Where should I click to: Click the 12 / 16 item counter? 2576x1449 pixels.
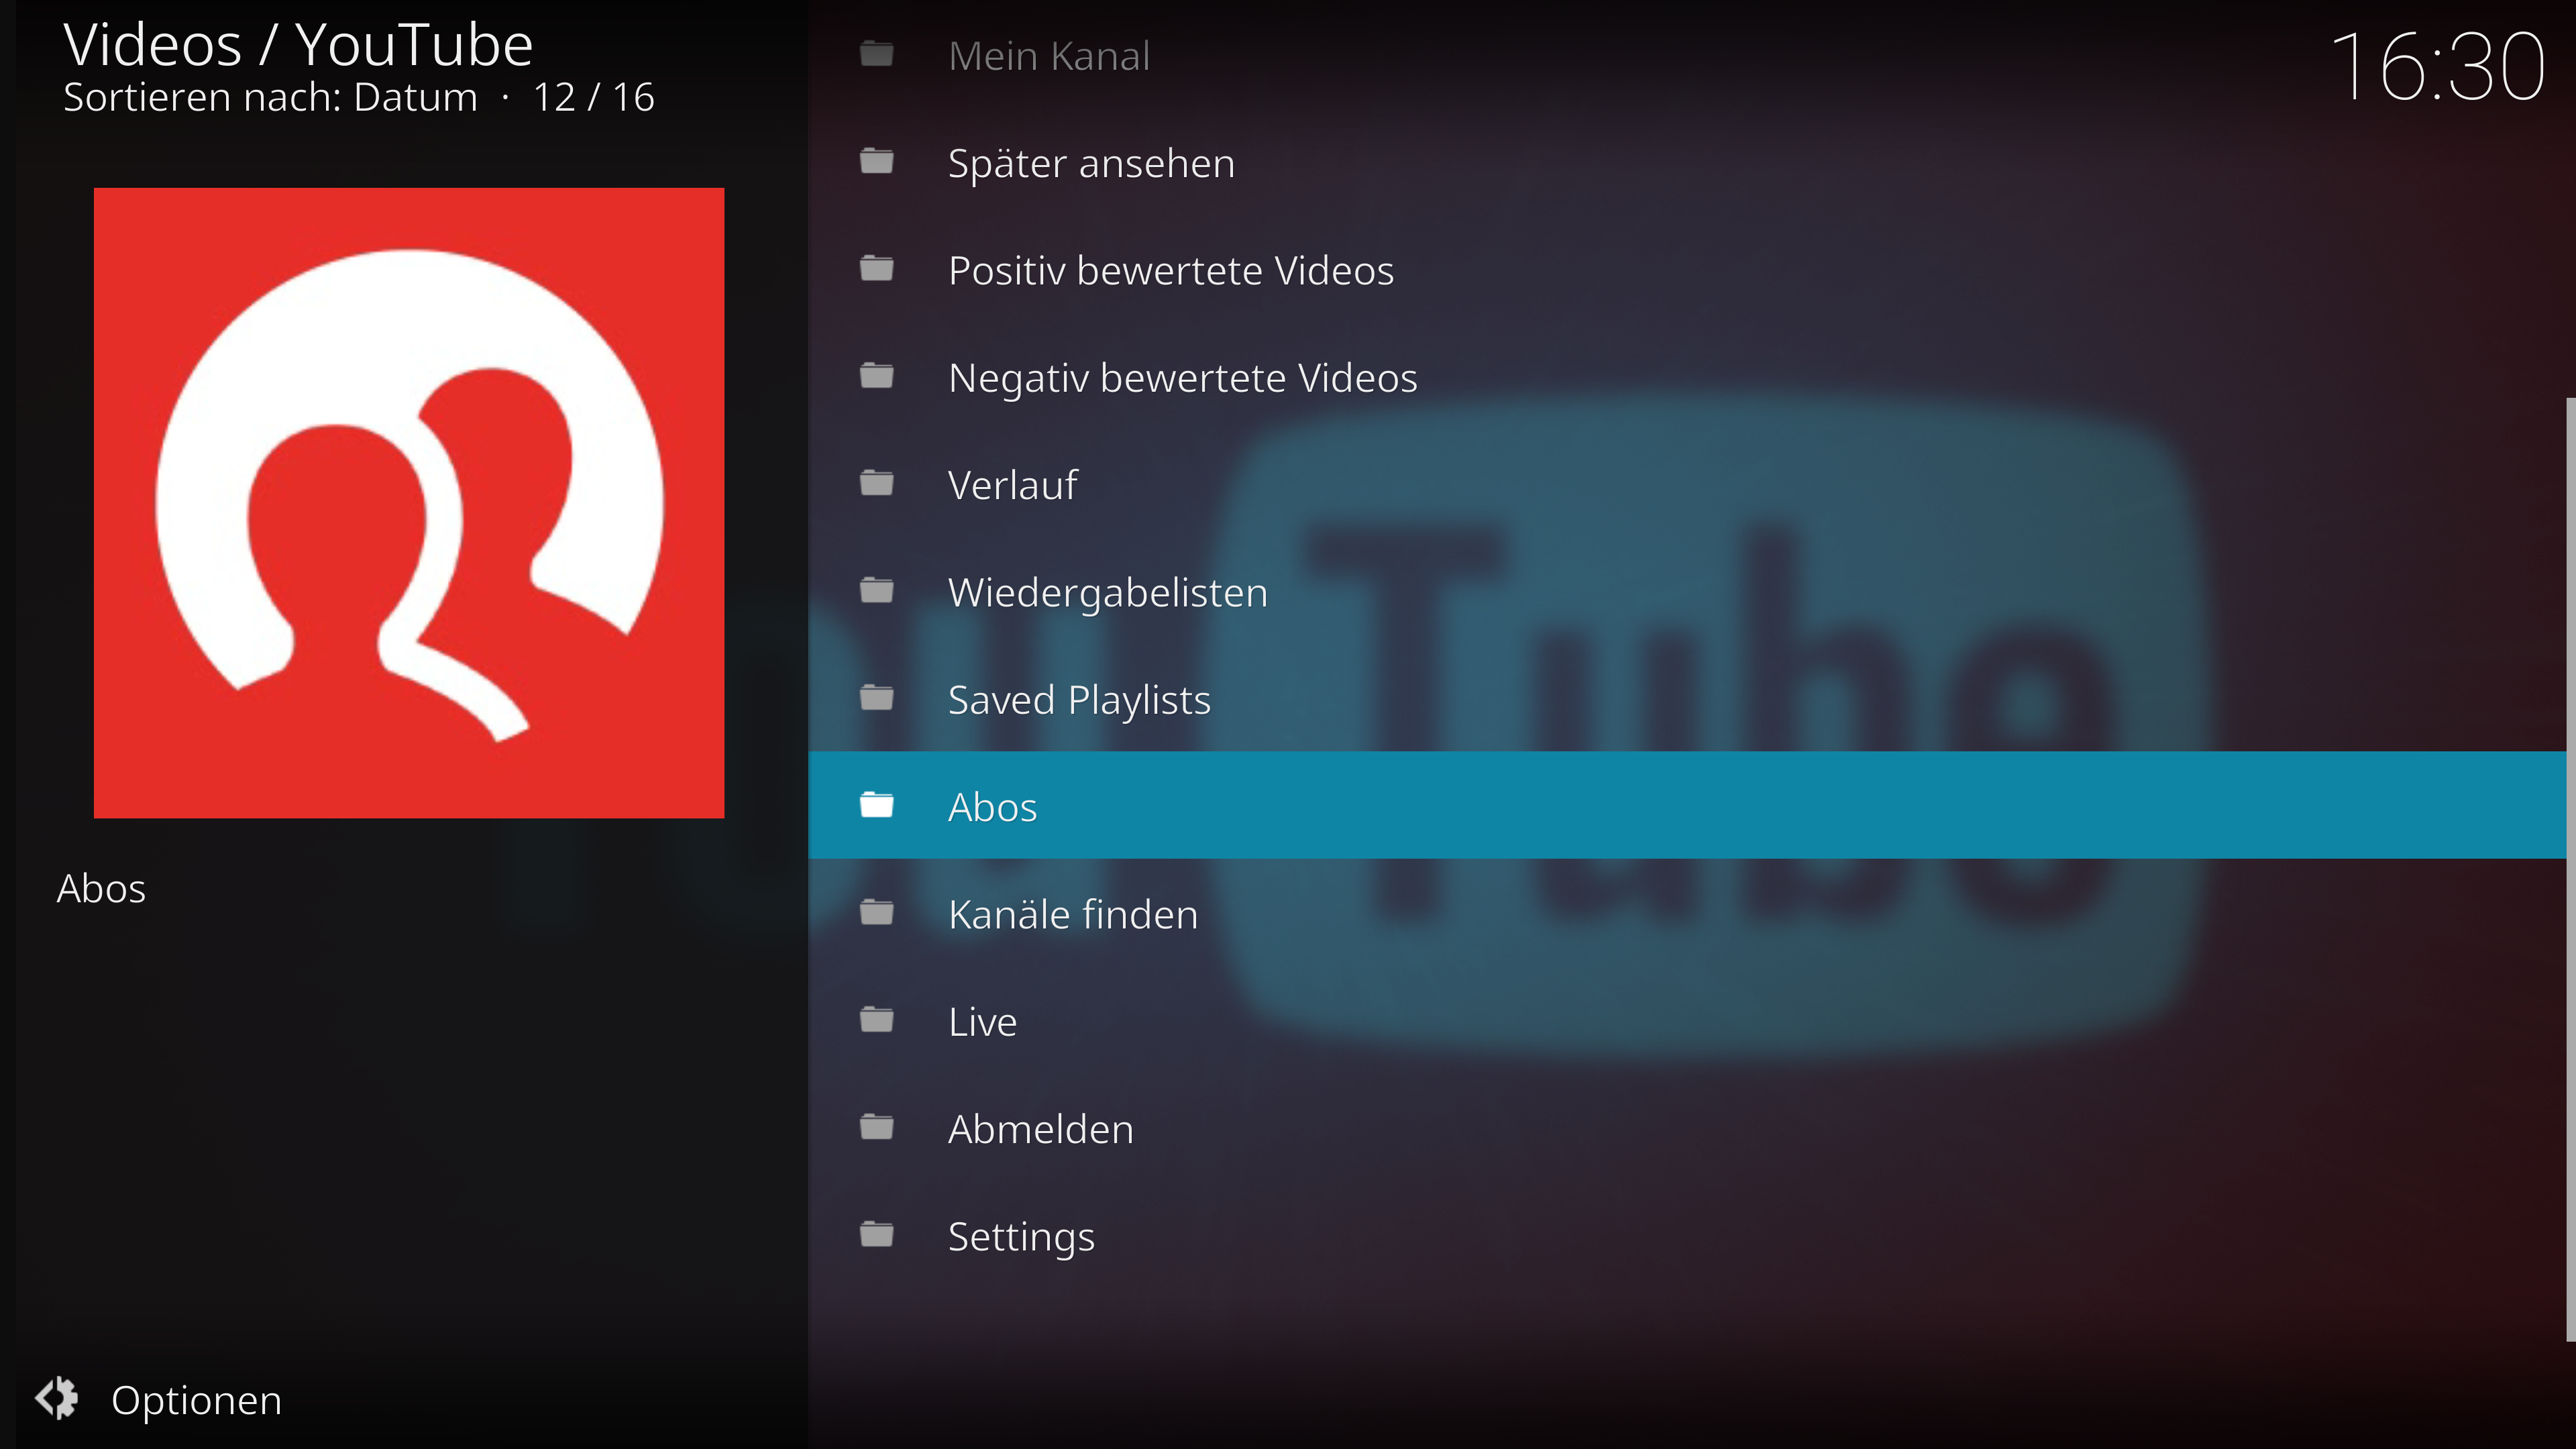click(594, 98)
